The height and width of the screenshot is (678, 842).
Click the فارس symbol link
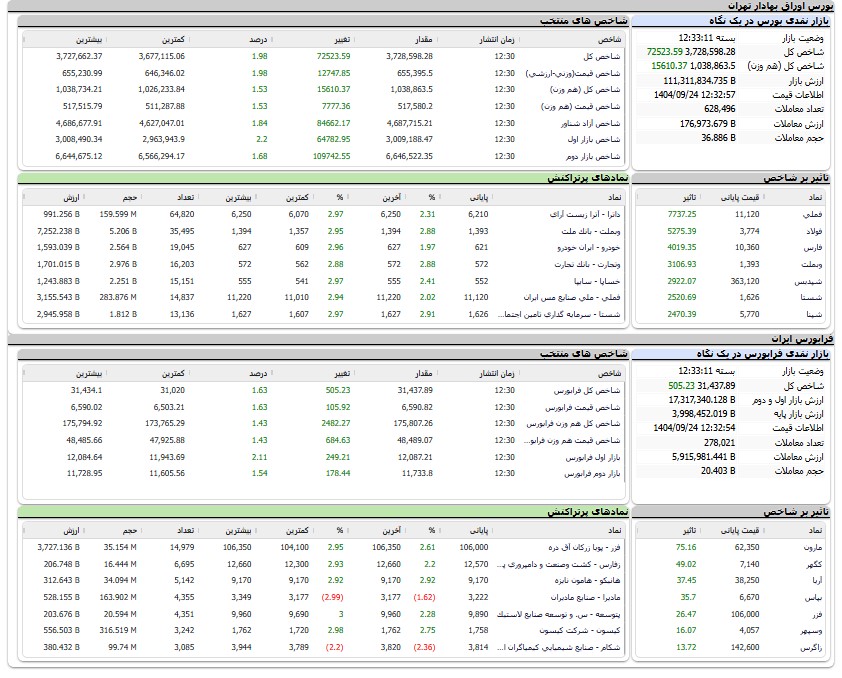(817, 247)
